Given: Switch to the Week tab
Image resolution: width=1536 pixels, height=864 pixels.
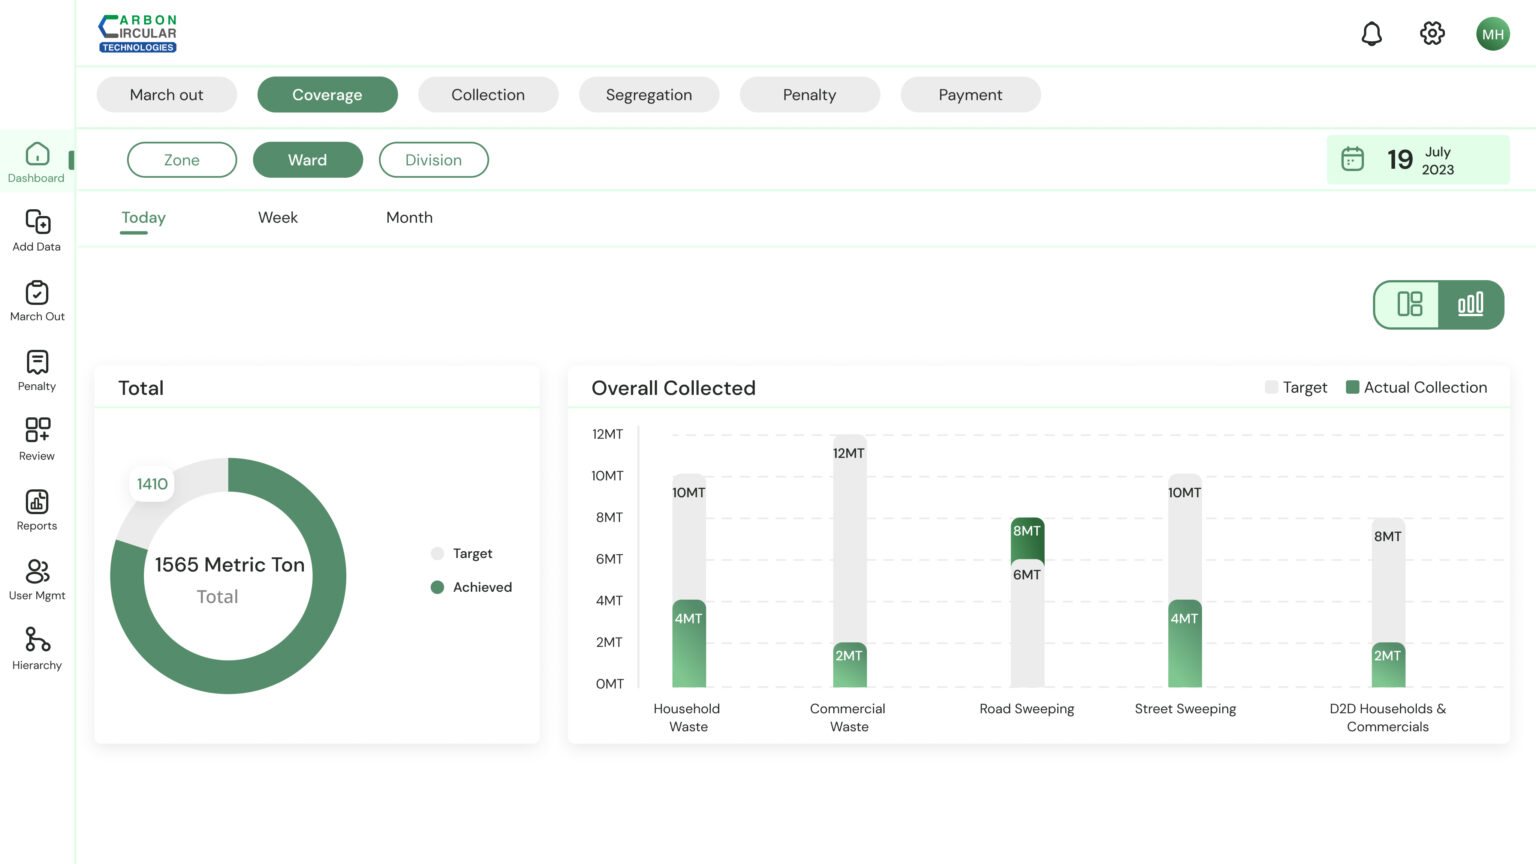Looking at the screenshot, I should [x=277, y=218].
